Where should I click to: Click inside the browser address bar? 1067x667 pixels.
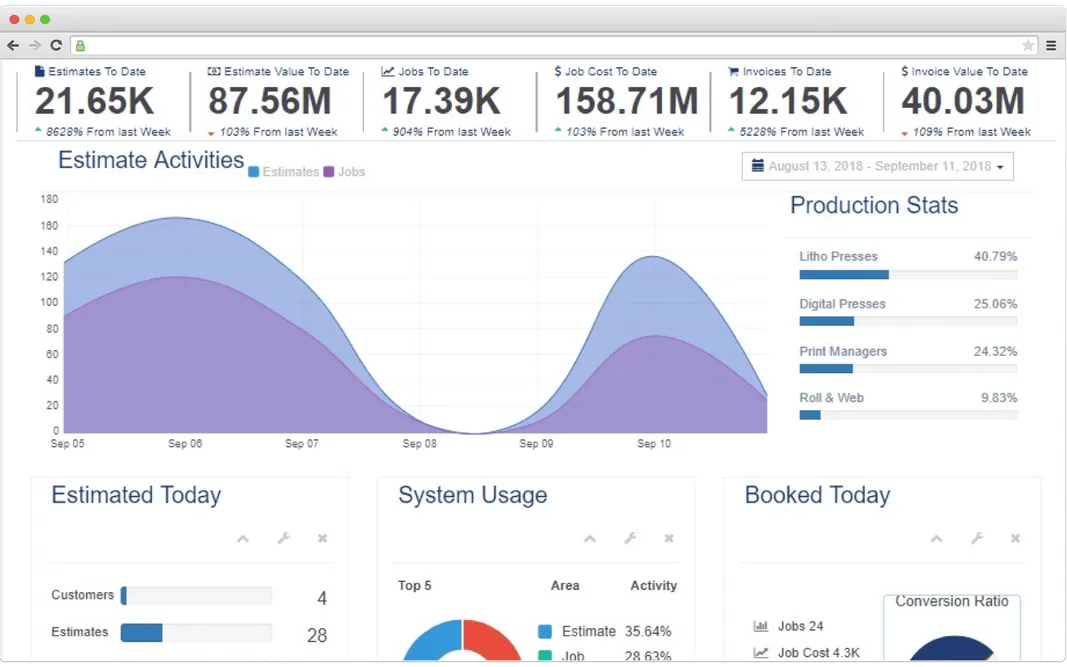(x=400, y=45)
